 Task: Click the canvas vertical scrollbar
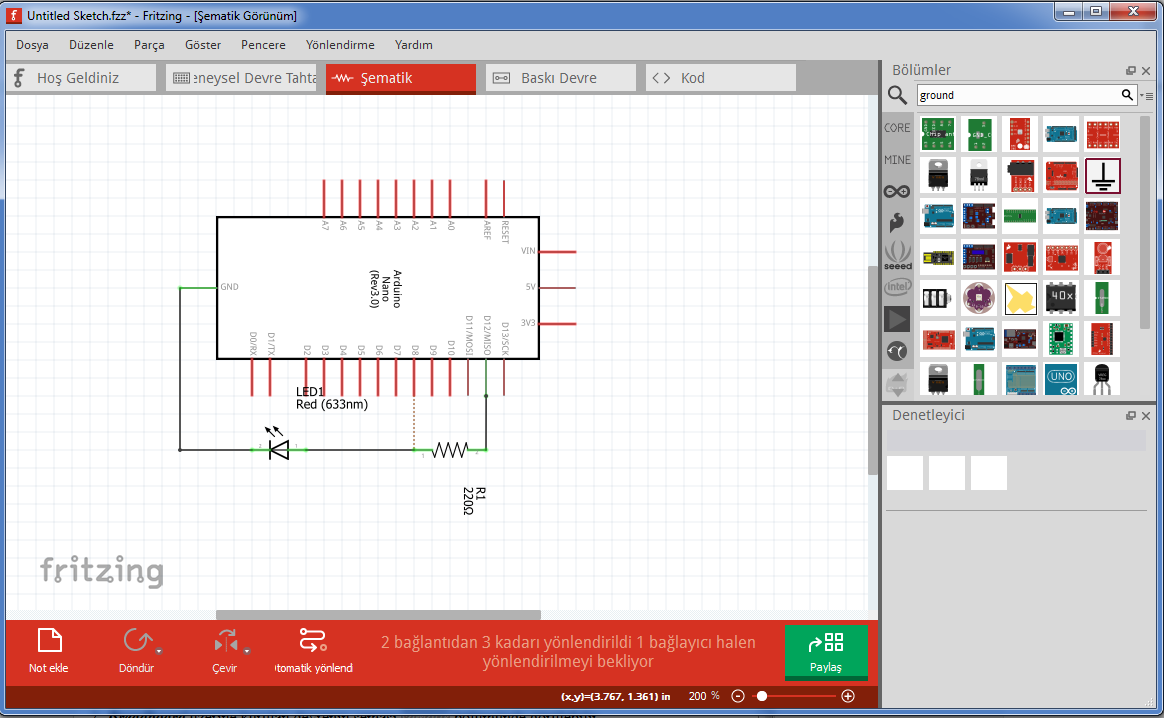point(873,370)
